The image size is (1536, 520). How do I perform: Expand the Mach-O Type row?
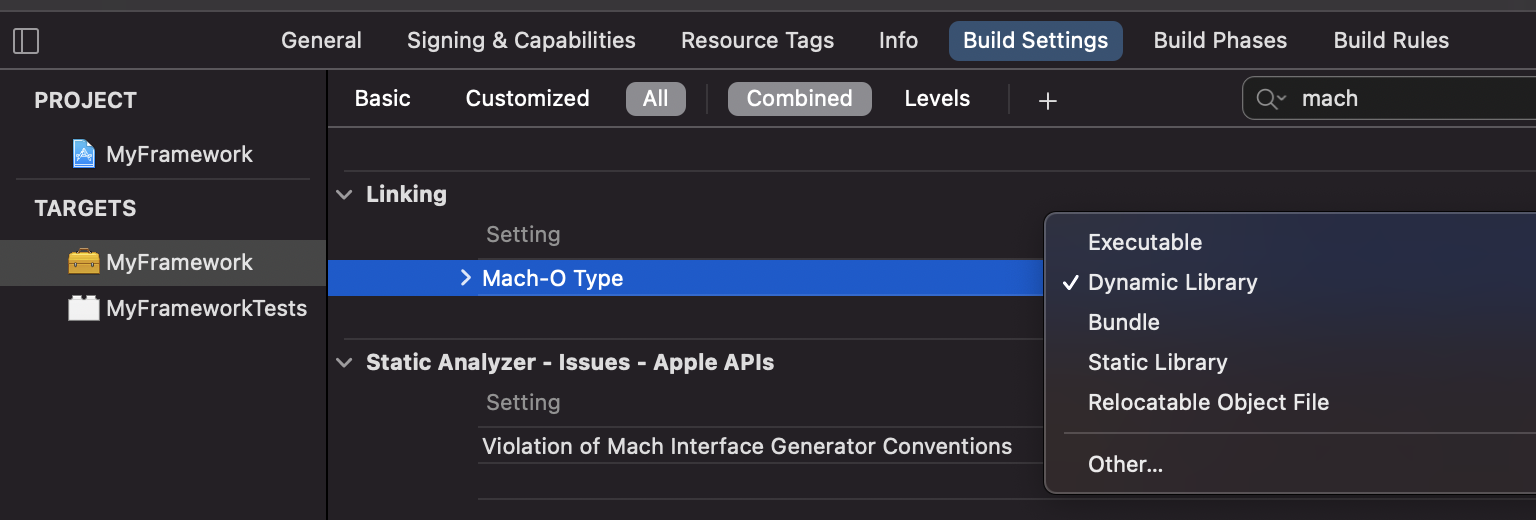(465, 278)
